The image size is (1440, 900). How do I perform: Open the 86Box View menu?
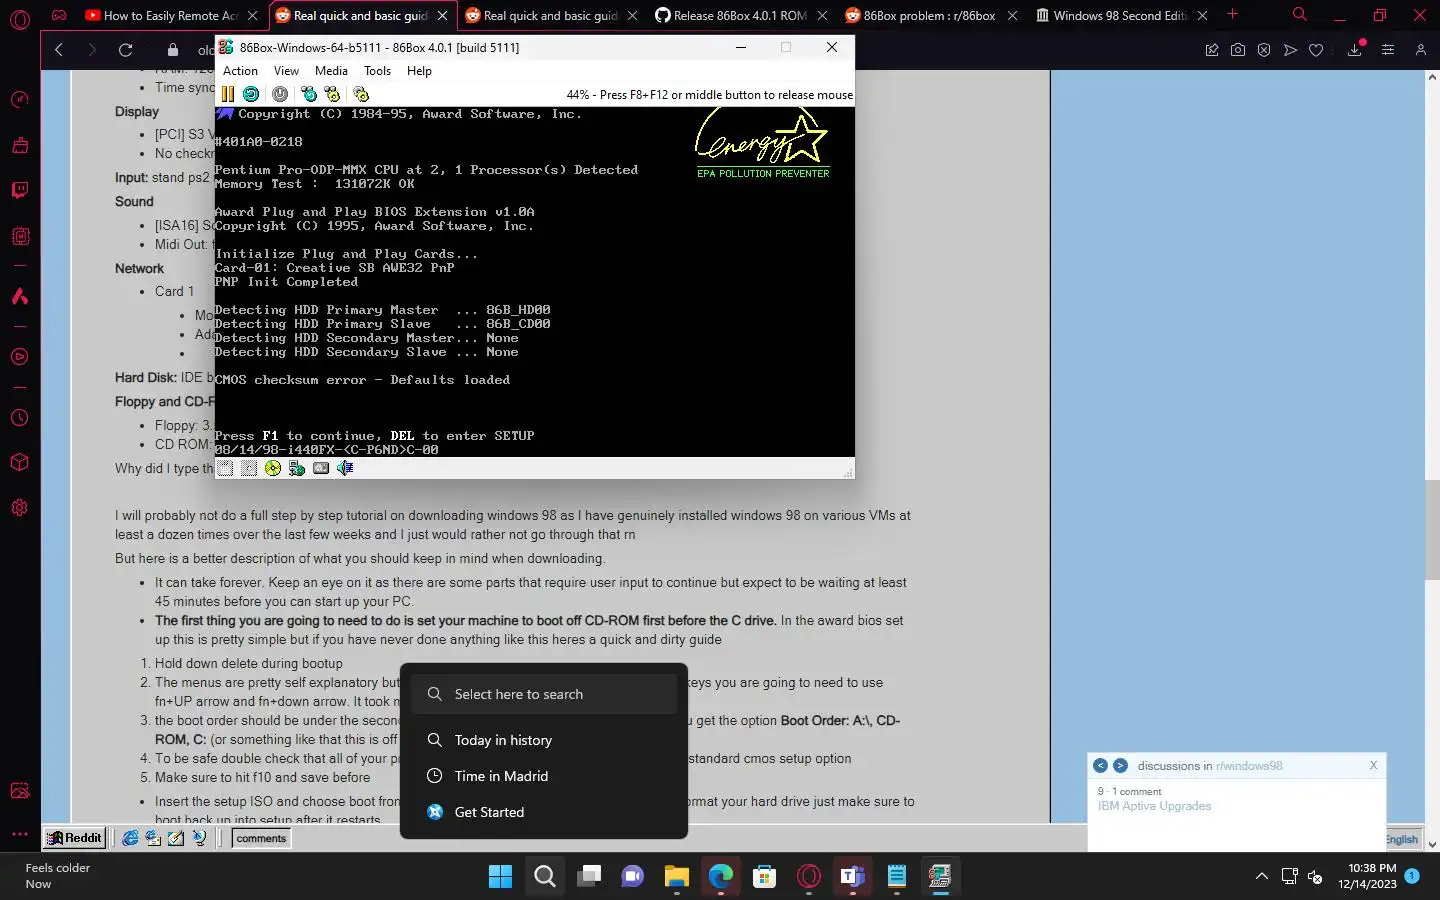click(286, 71)
